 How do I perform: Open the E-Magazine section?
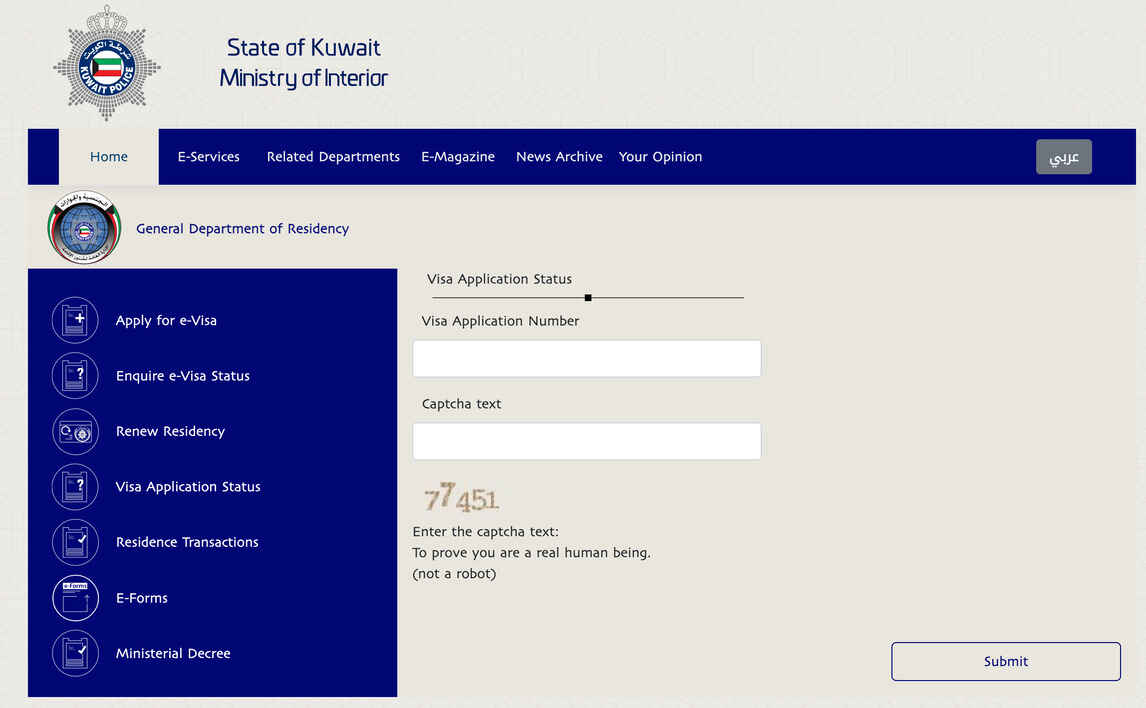point(457,156)
